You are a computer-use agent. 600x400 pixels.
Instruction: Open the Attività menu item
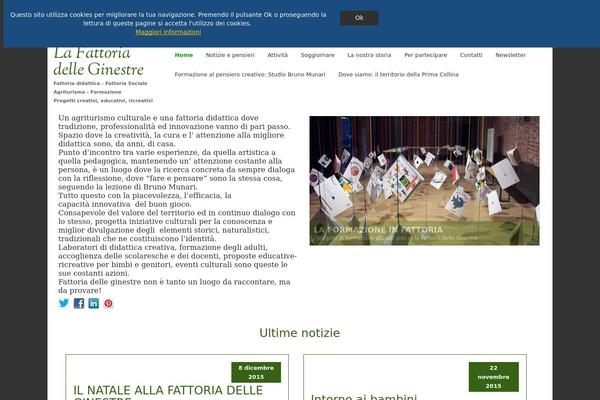pos(277,55)
